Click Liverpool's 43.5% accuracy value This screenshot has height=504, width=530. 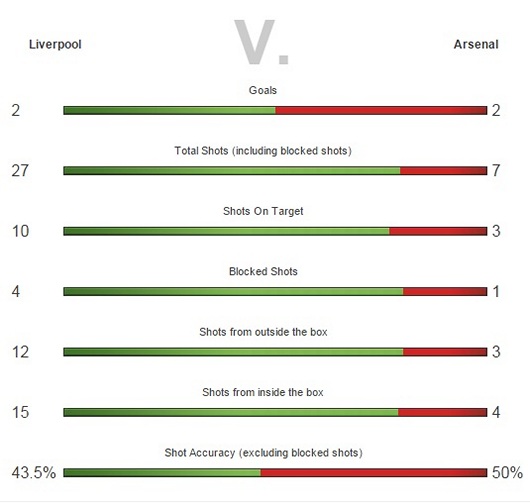coord(34,473)
